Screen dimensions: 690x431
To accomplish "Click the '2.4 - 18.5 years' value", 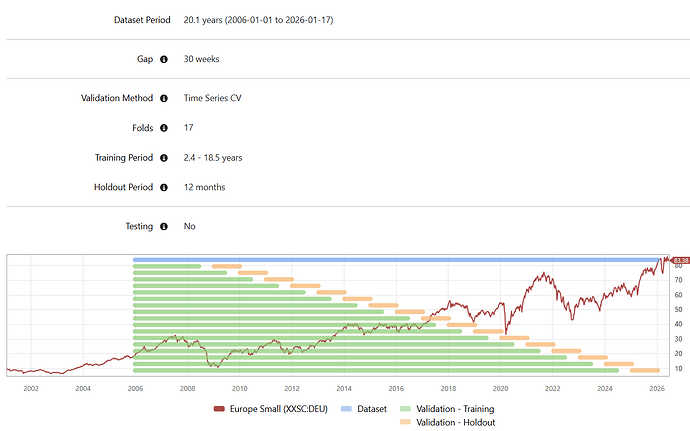I will [x=213, y=158].
